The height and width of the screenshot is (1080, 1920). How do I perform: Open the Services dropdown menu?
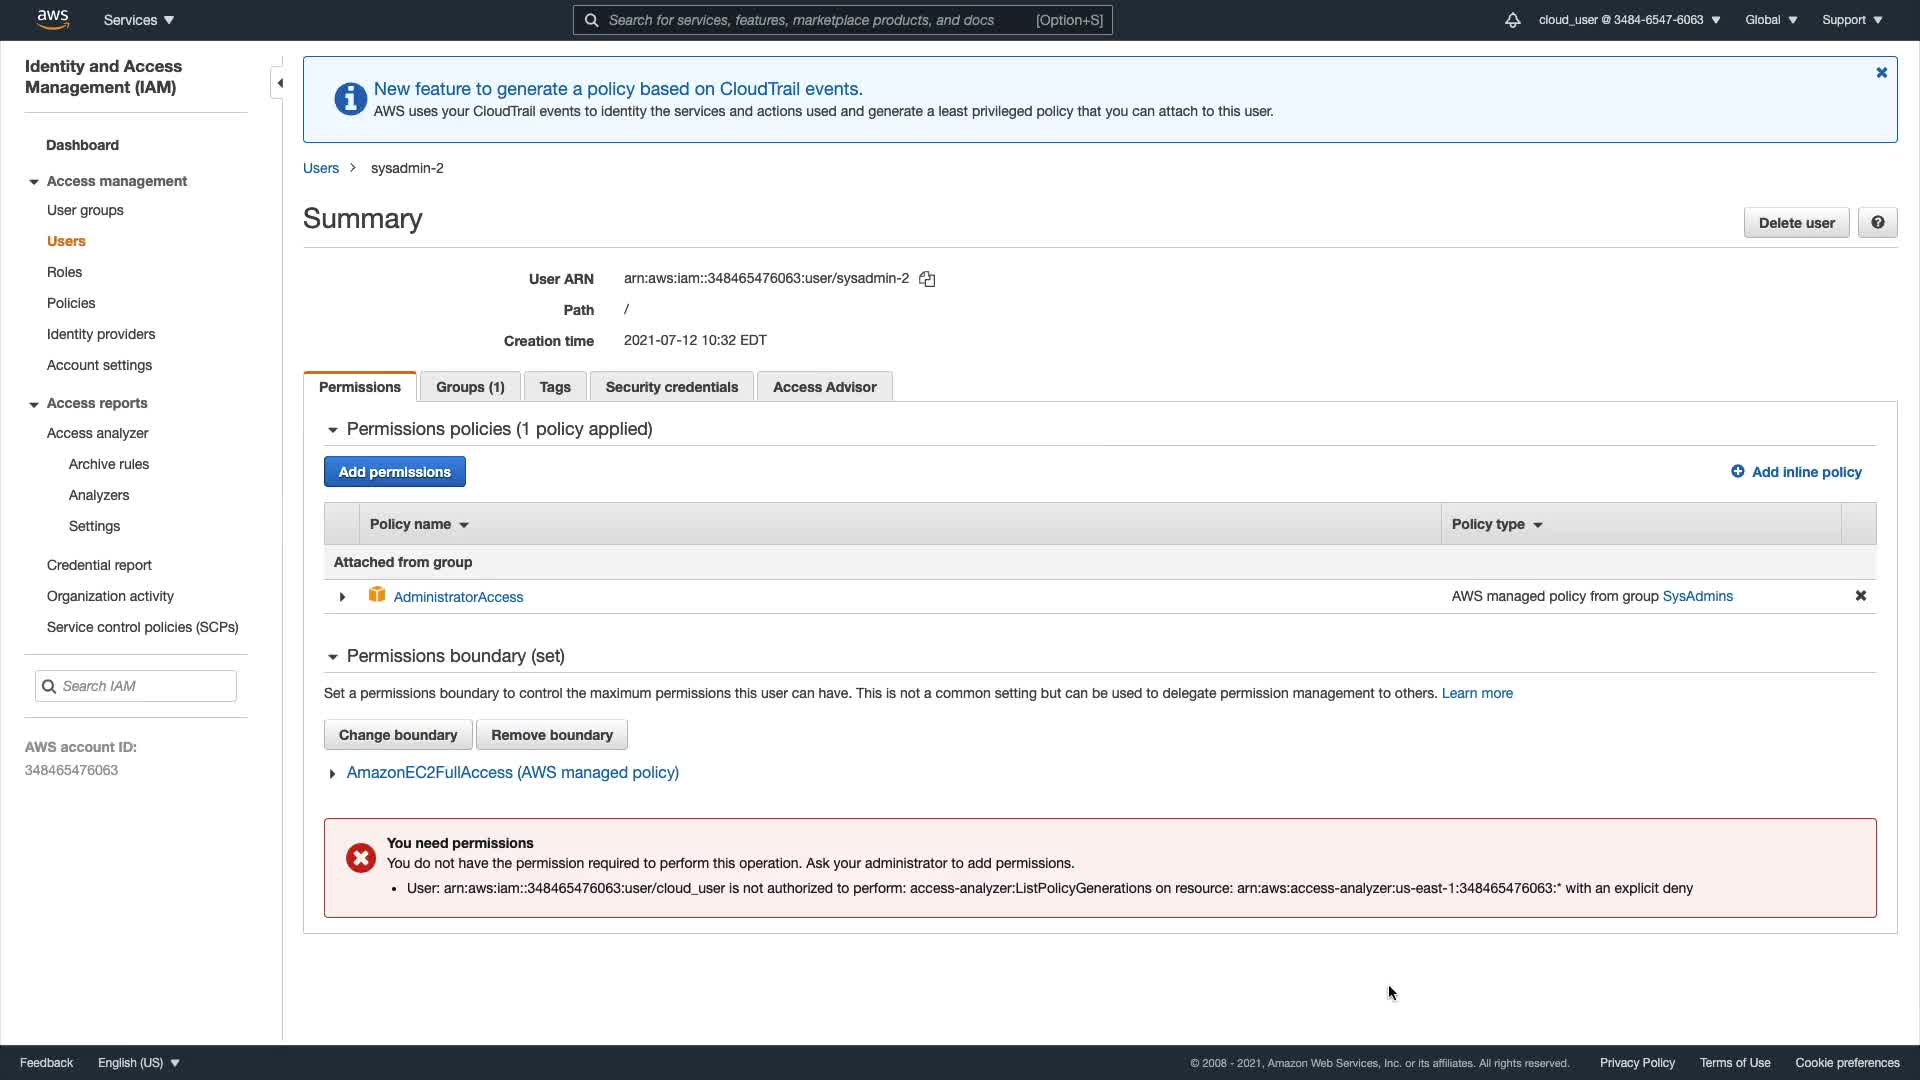(x=139, y=20)
